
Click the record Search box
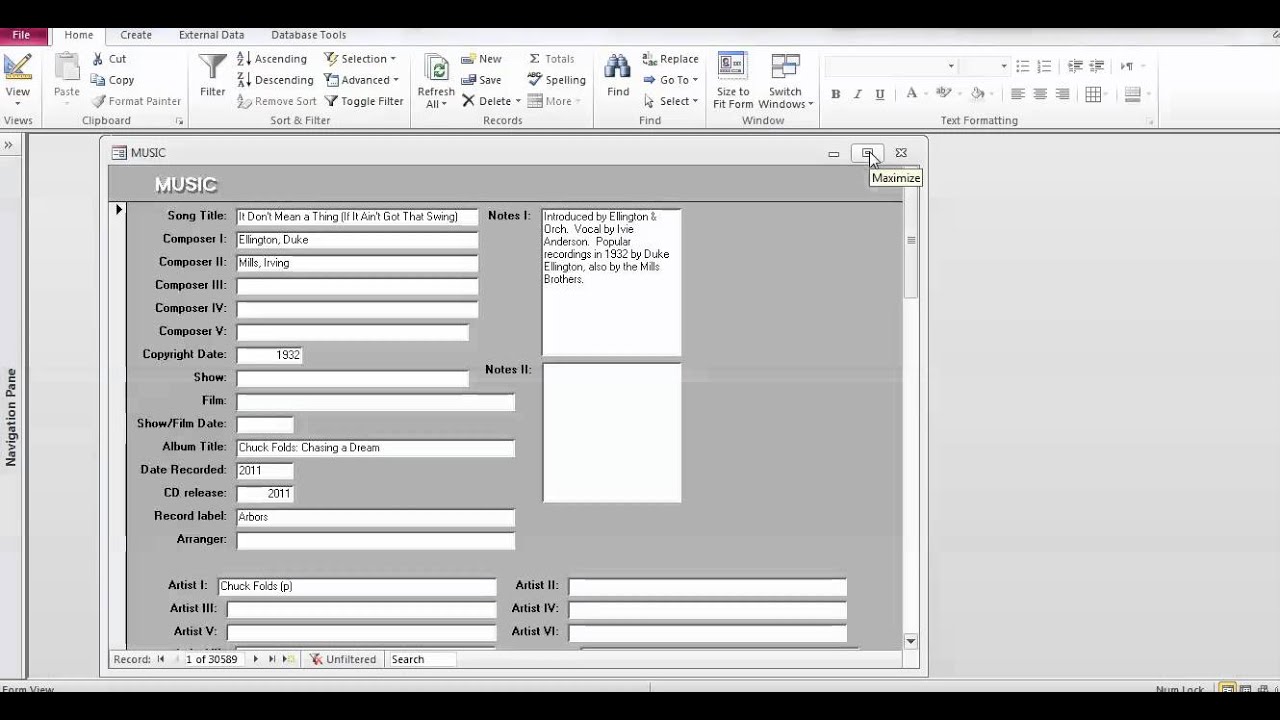tap(421, 659)
